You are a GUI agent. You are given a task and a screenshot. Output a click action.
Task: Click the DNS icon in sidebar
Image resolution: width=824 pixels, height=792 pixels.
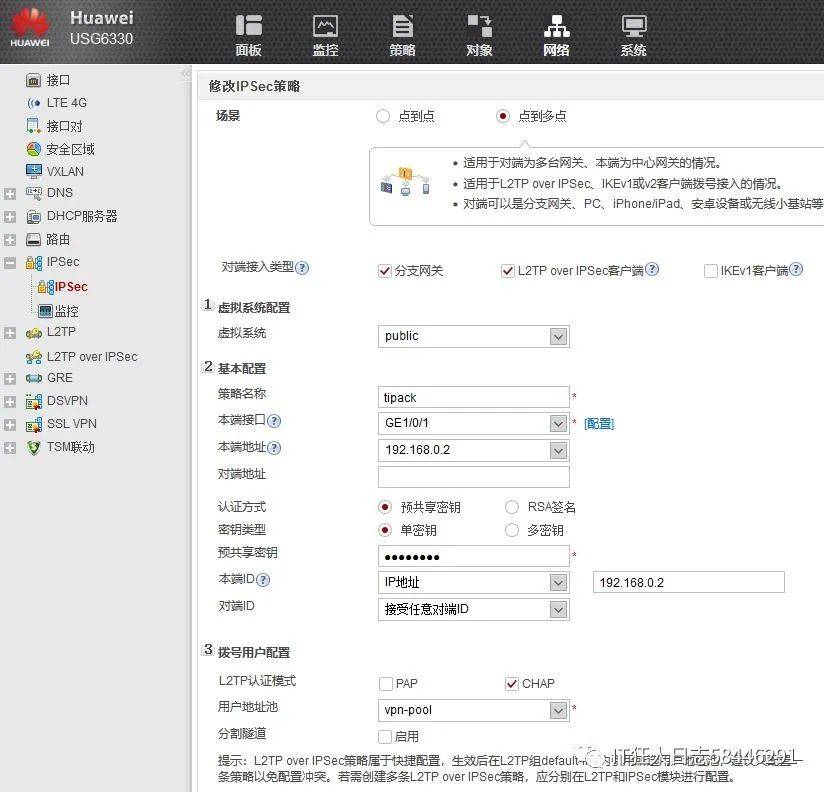(x=34, y=193)
